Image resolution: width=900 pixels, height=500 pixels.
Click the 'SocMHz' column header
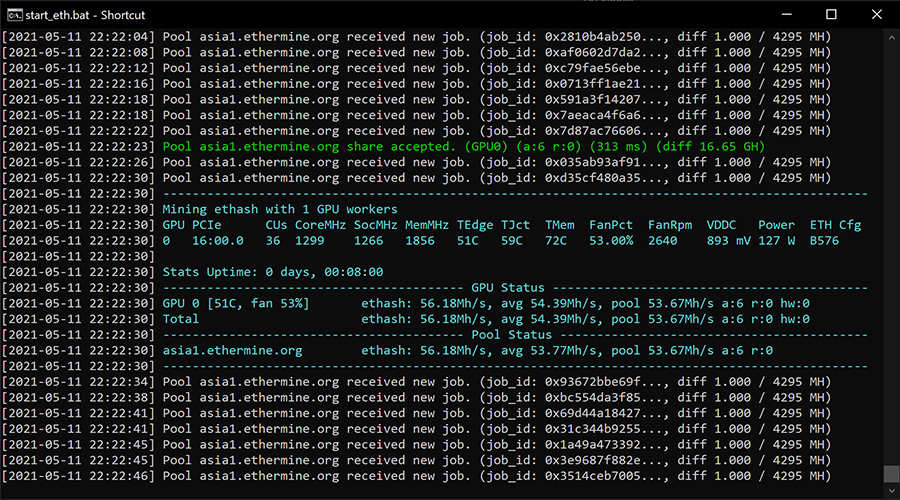point(375,225)
